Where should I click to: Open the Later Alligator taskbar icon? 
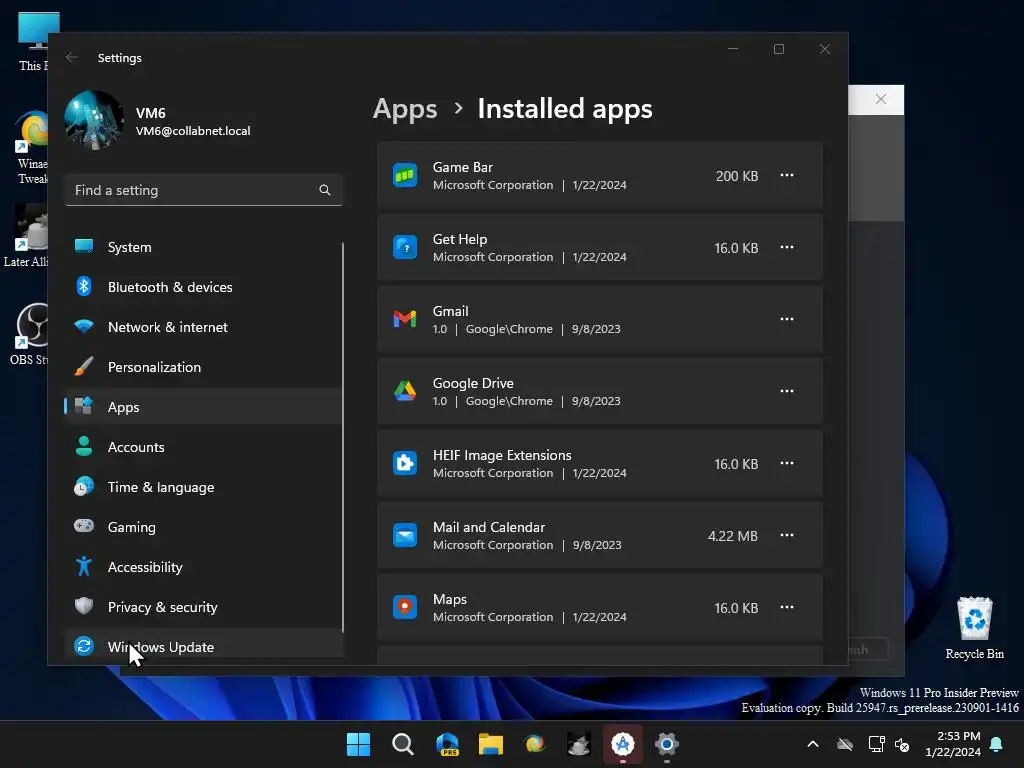coord(579,744)
